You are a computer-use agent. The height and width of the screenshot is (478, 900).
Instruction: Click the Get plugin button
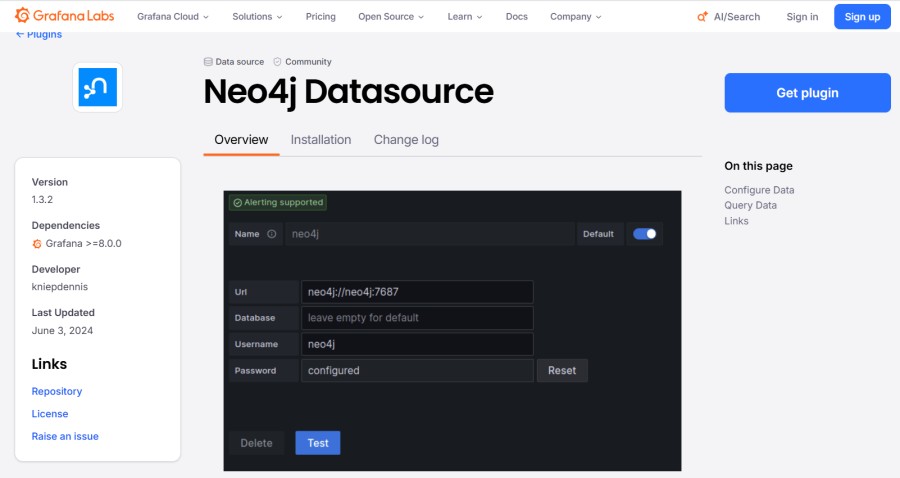[x=808, y=92]
